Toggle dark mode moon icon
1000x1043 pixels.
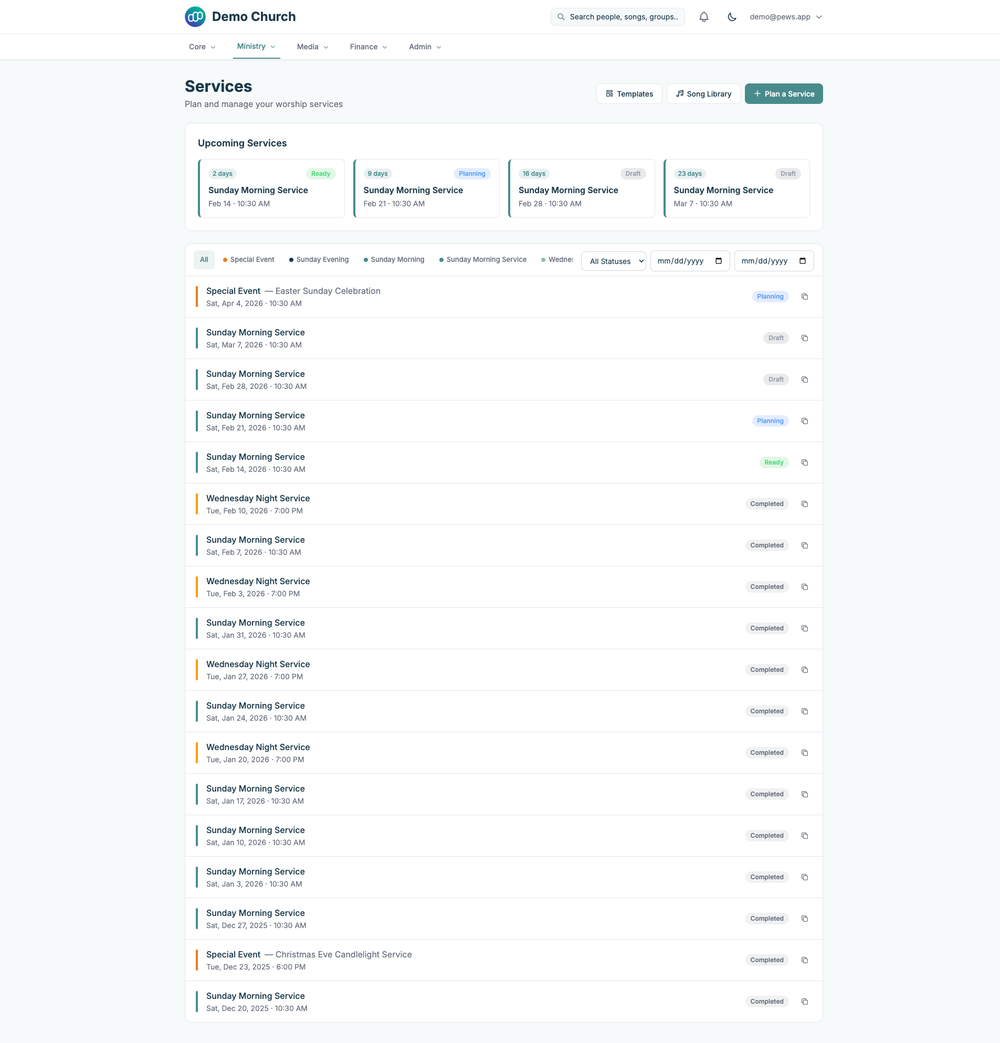[x=732, y=17]
